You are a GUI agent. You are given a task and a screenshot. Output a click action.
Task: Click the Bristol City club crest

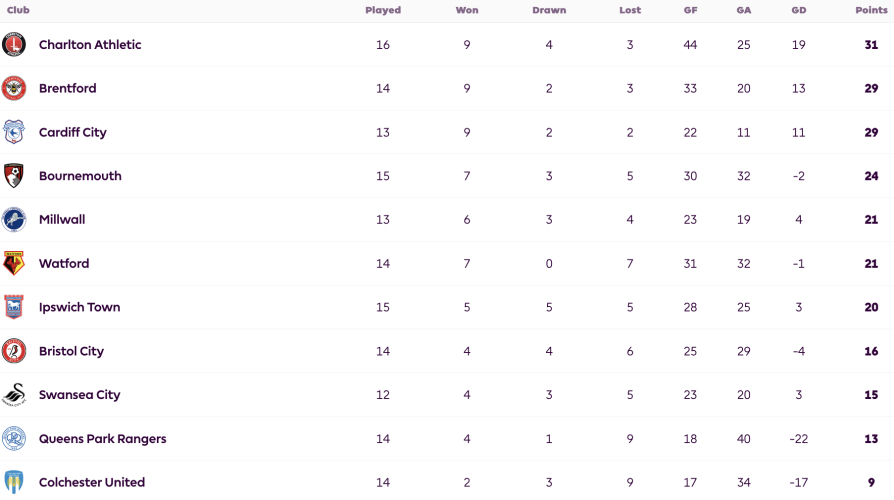coord(14,351)
